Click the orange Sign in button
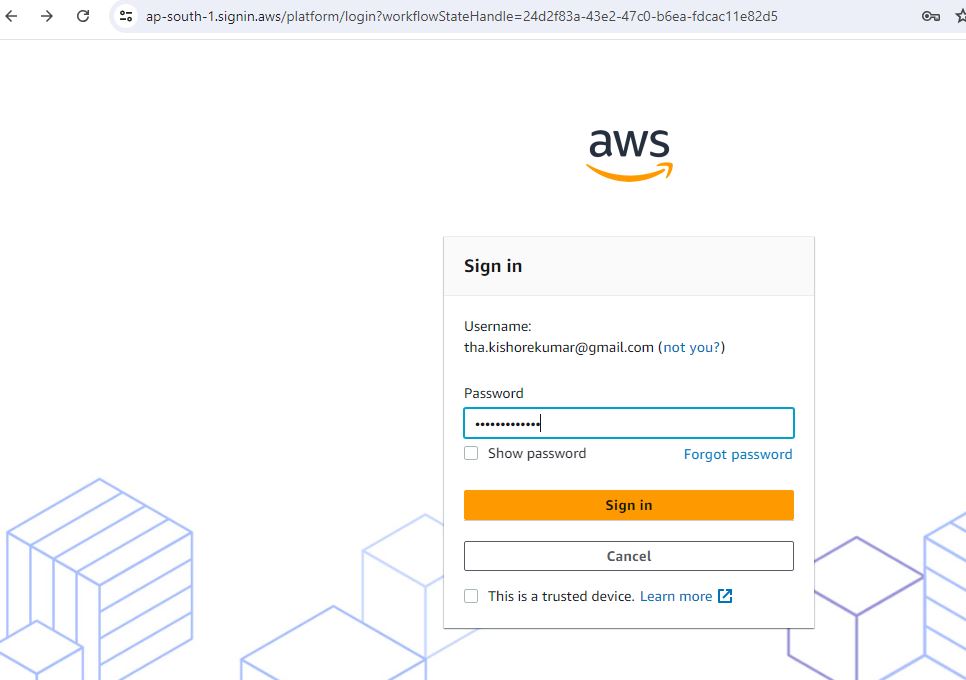 pyautogui.click(x=628, y=505)
